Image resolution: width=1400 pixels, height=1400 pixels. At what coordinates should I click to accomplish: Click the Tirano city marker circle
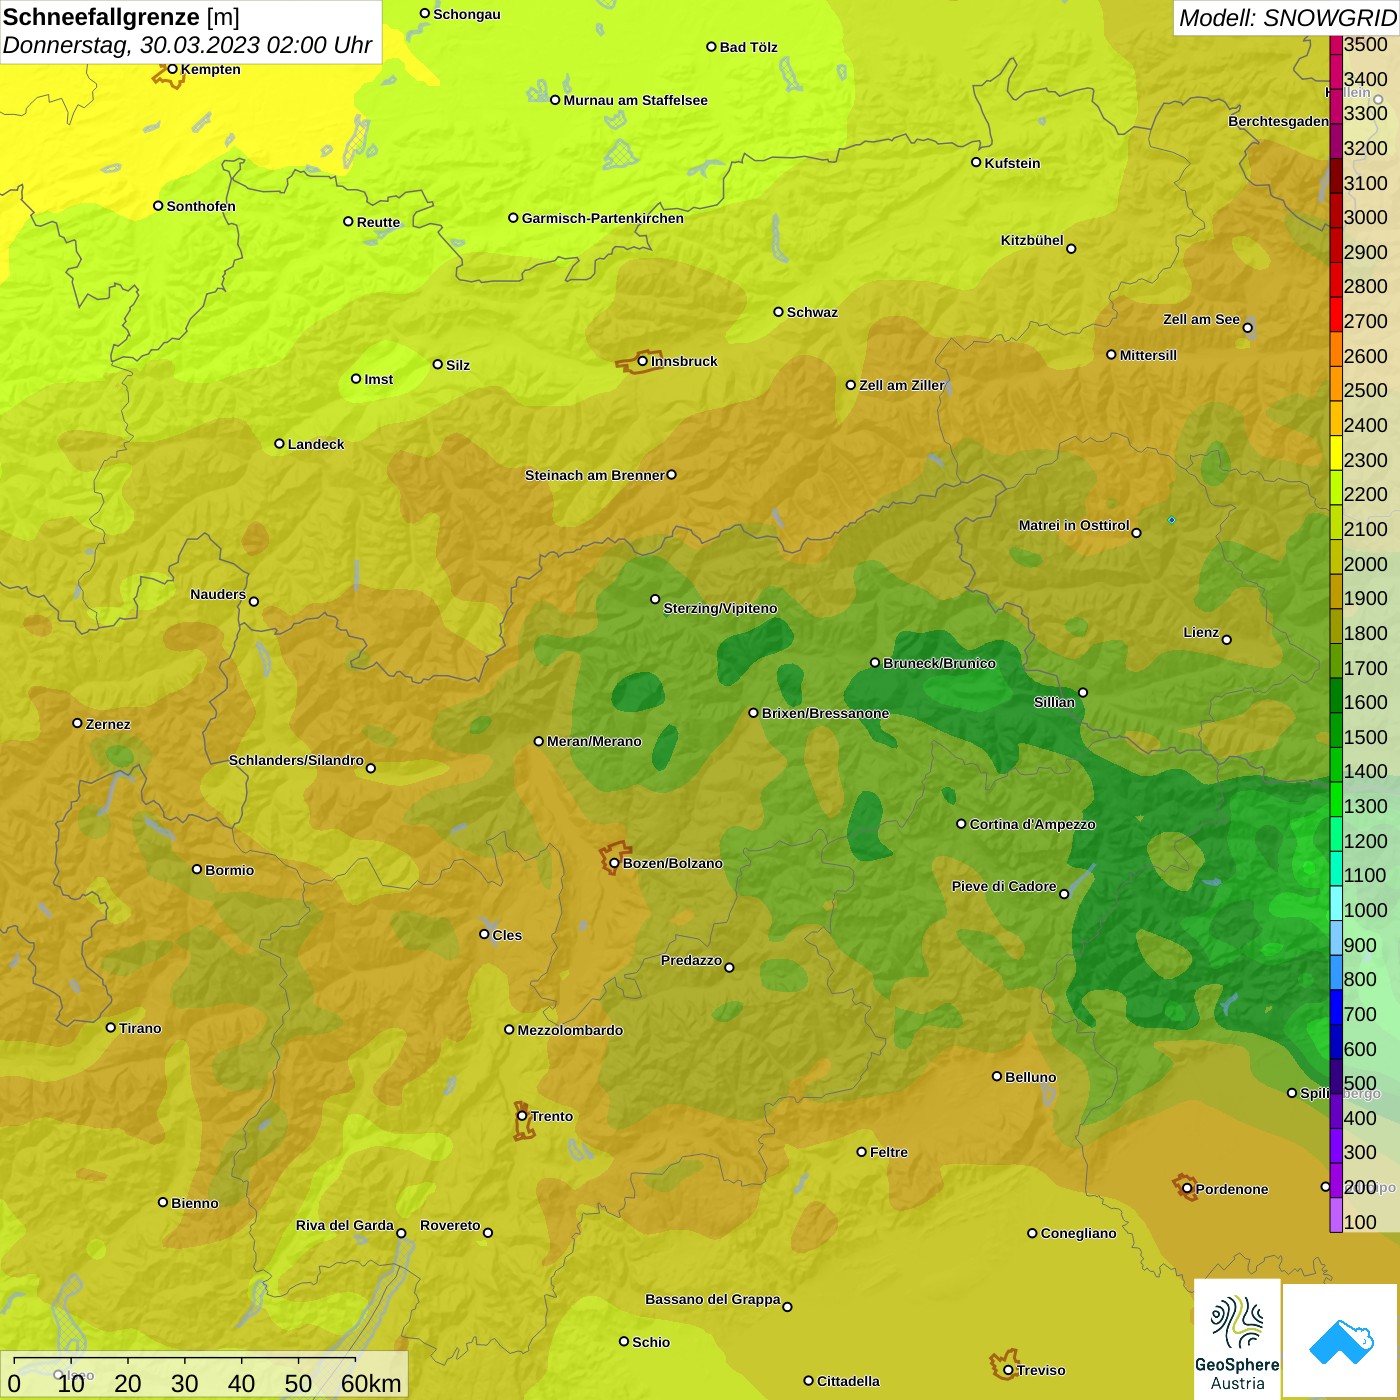coord(111,1027)
